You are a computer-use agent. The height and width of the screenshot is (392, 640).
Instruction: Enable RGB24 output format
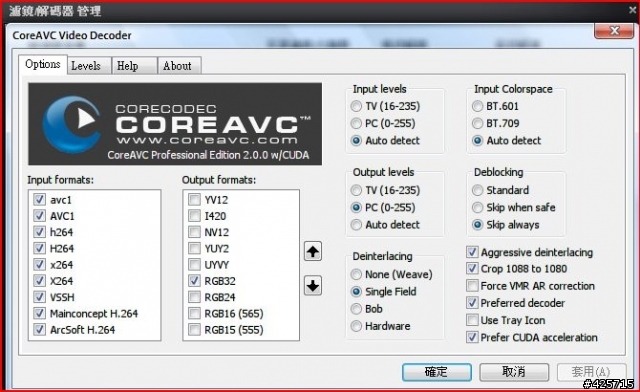click(194, 297)
